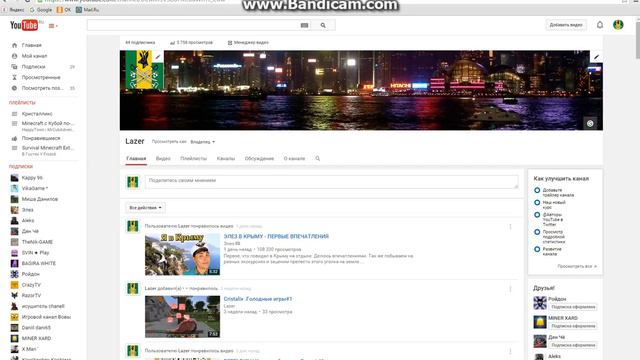Image resolution: width=640 pixels, height=360 pixels.
Task: Open the 'Владелец' view-as dropdown
Action: 202,142
